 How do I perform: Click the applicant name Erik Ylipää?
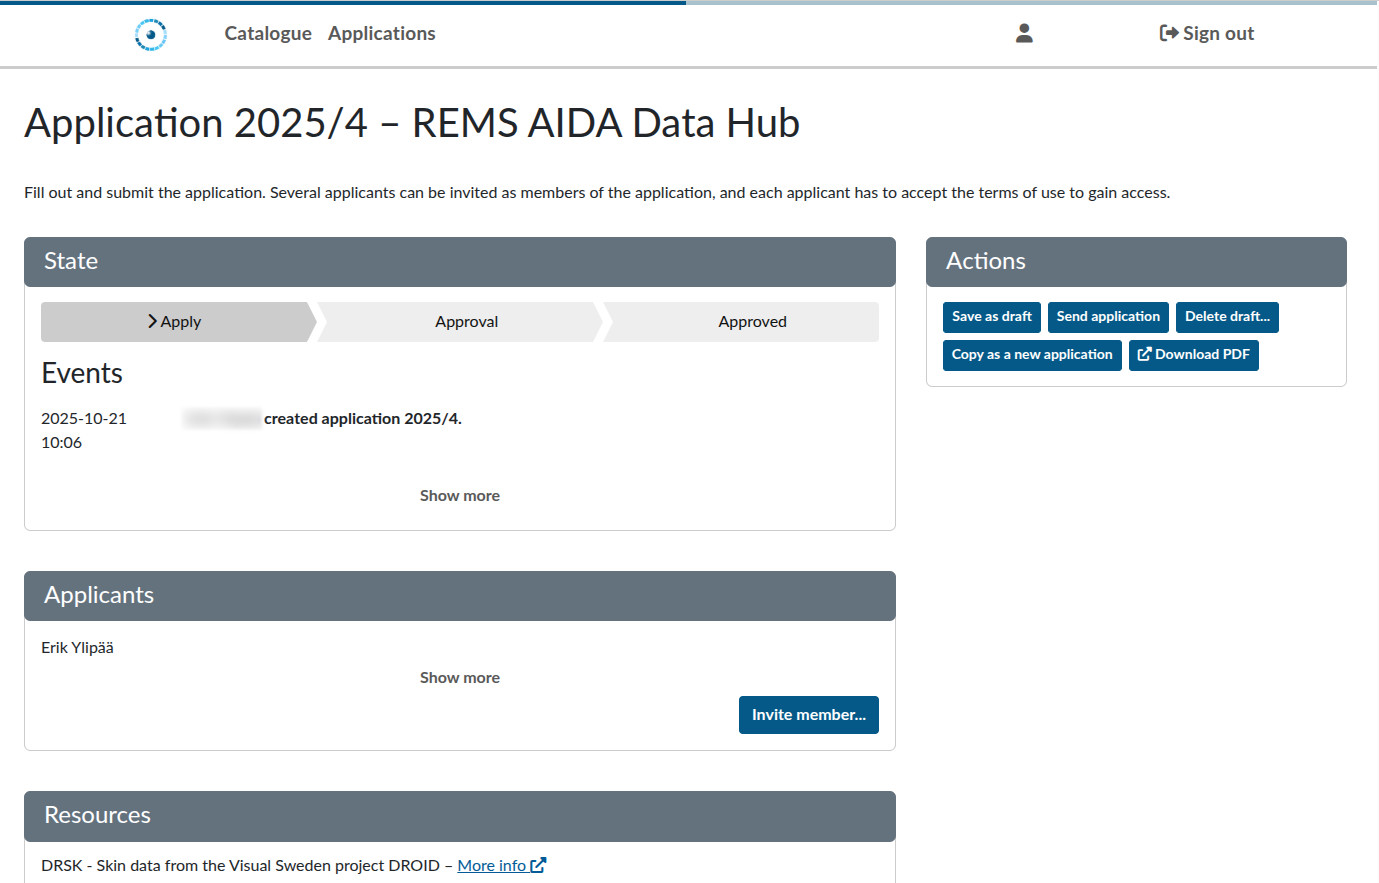tap(77, 648)
